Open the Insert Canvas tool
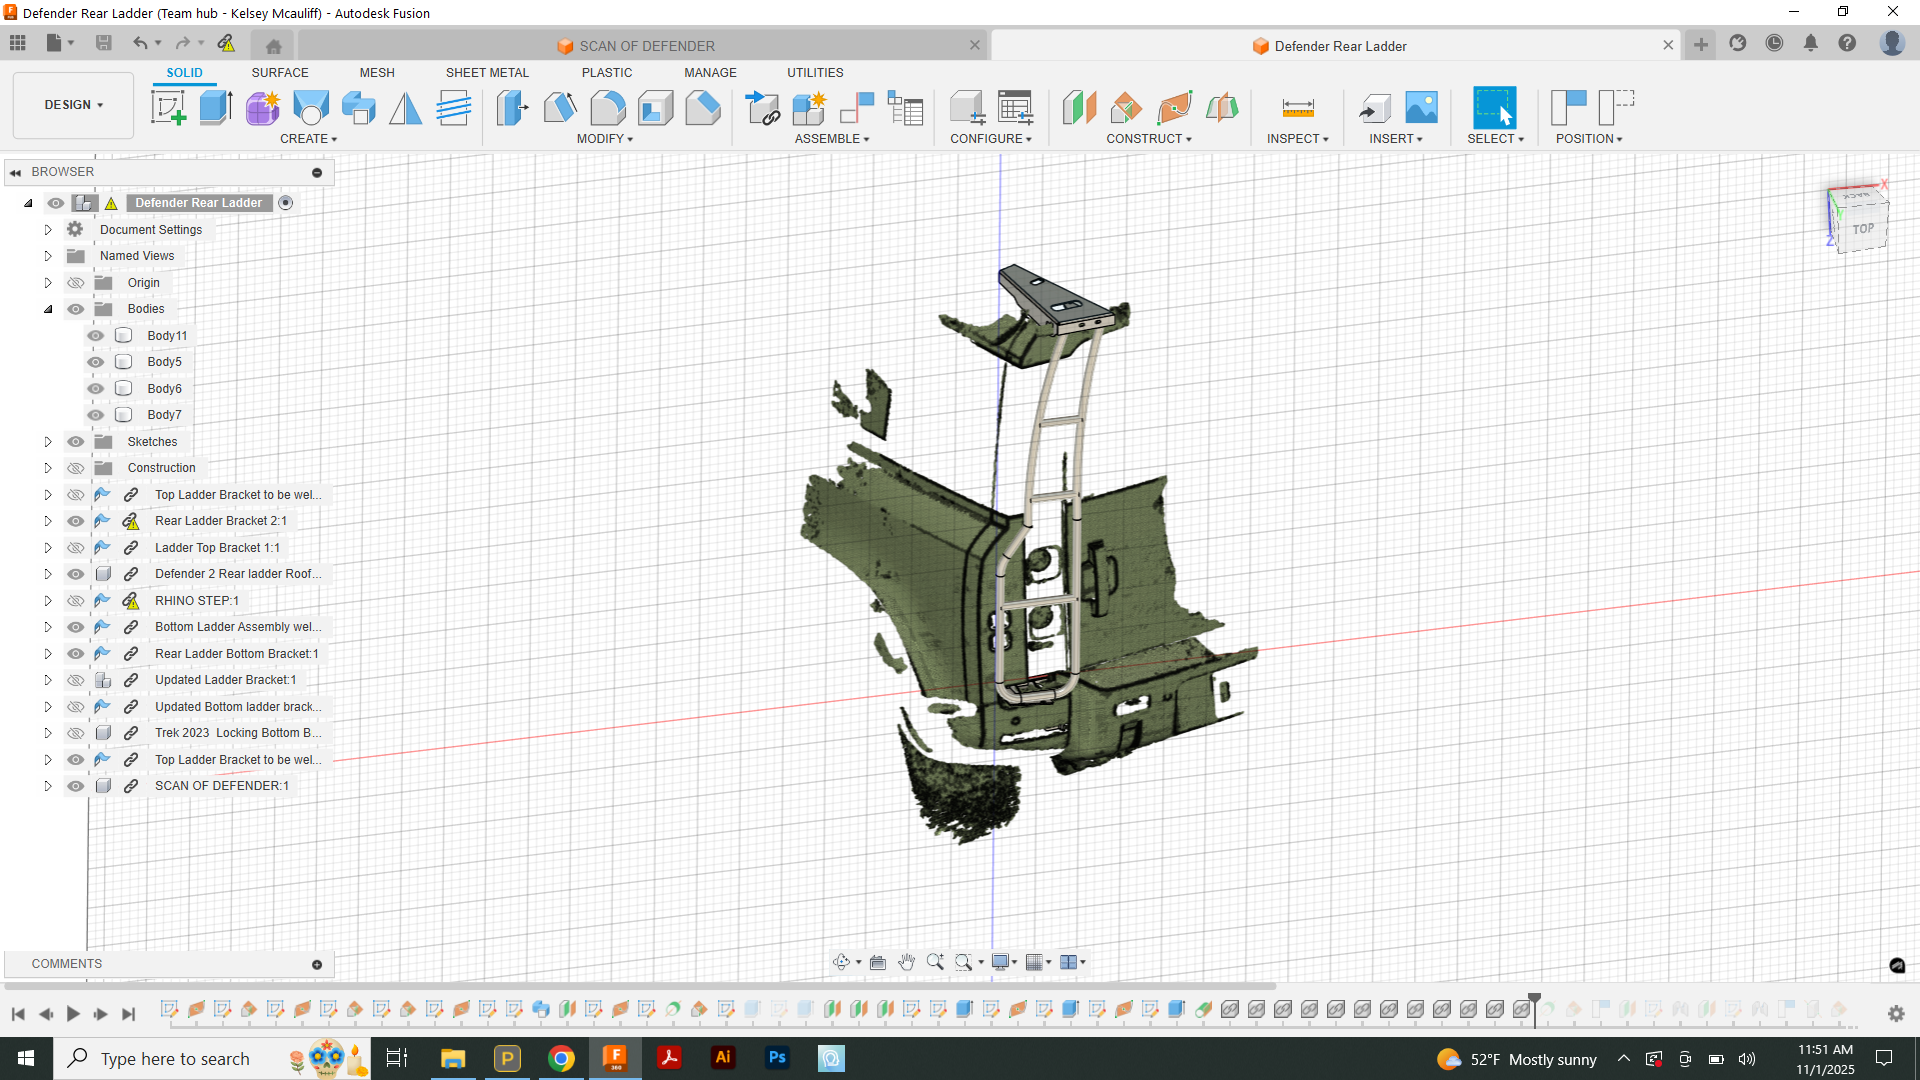 (x=1421, y=105)
